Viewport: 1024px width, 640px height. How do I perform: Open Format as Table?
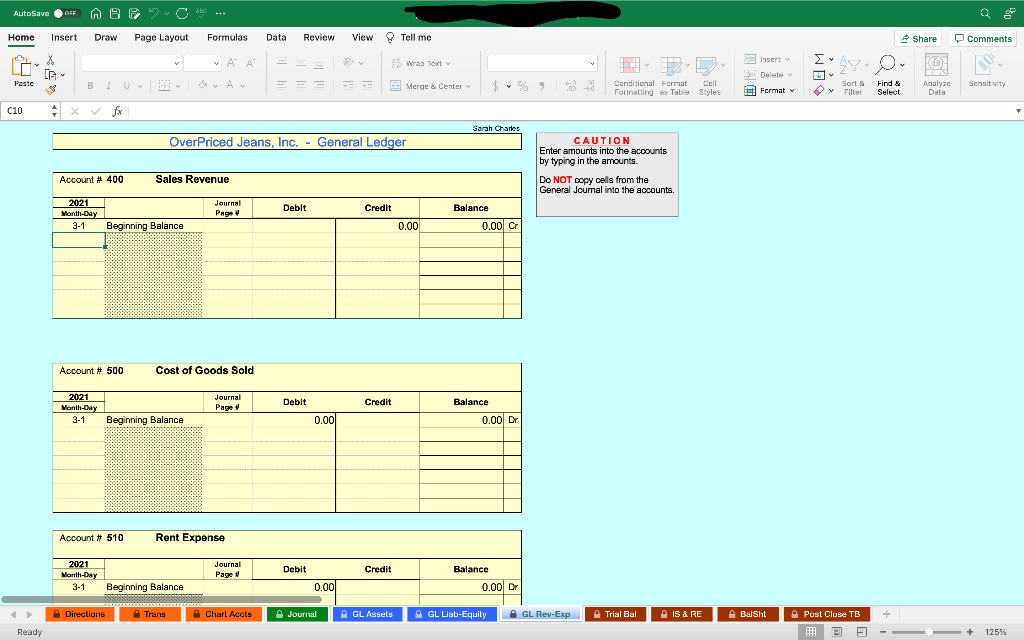coord(675,76)
